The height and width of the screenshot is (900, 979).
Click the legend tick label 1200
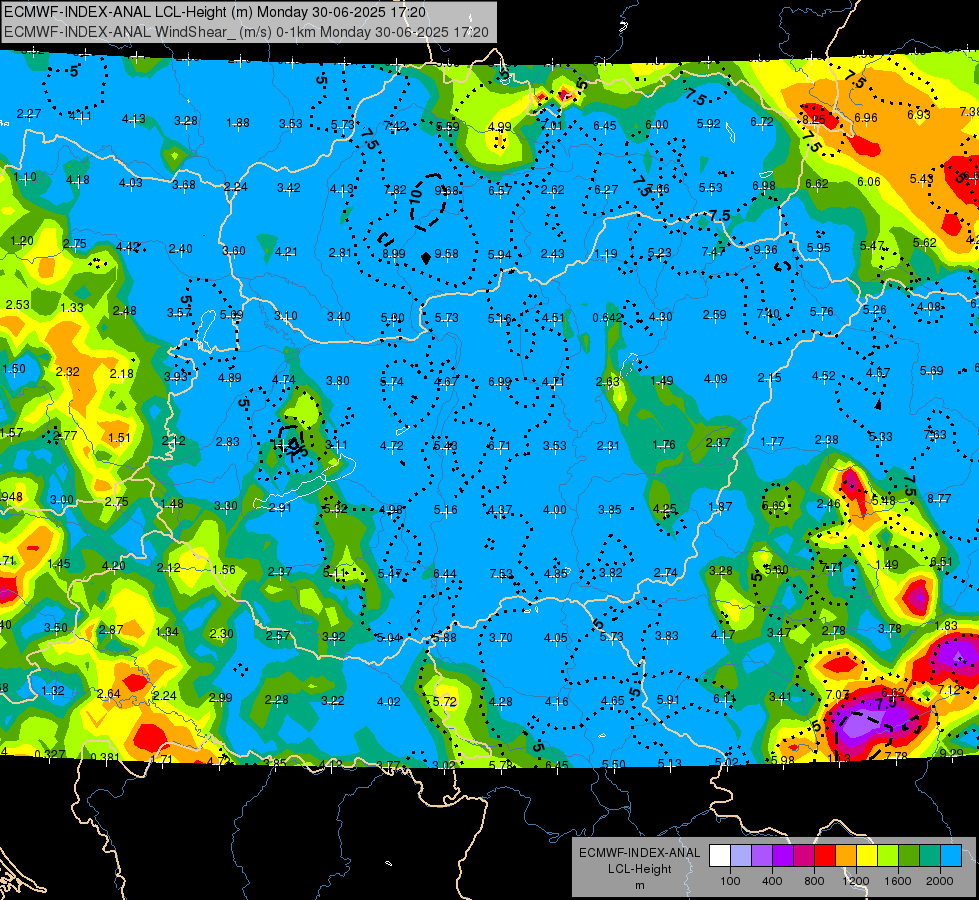(856, 881)
